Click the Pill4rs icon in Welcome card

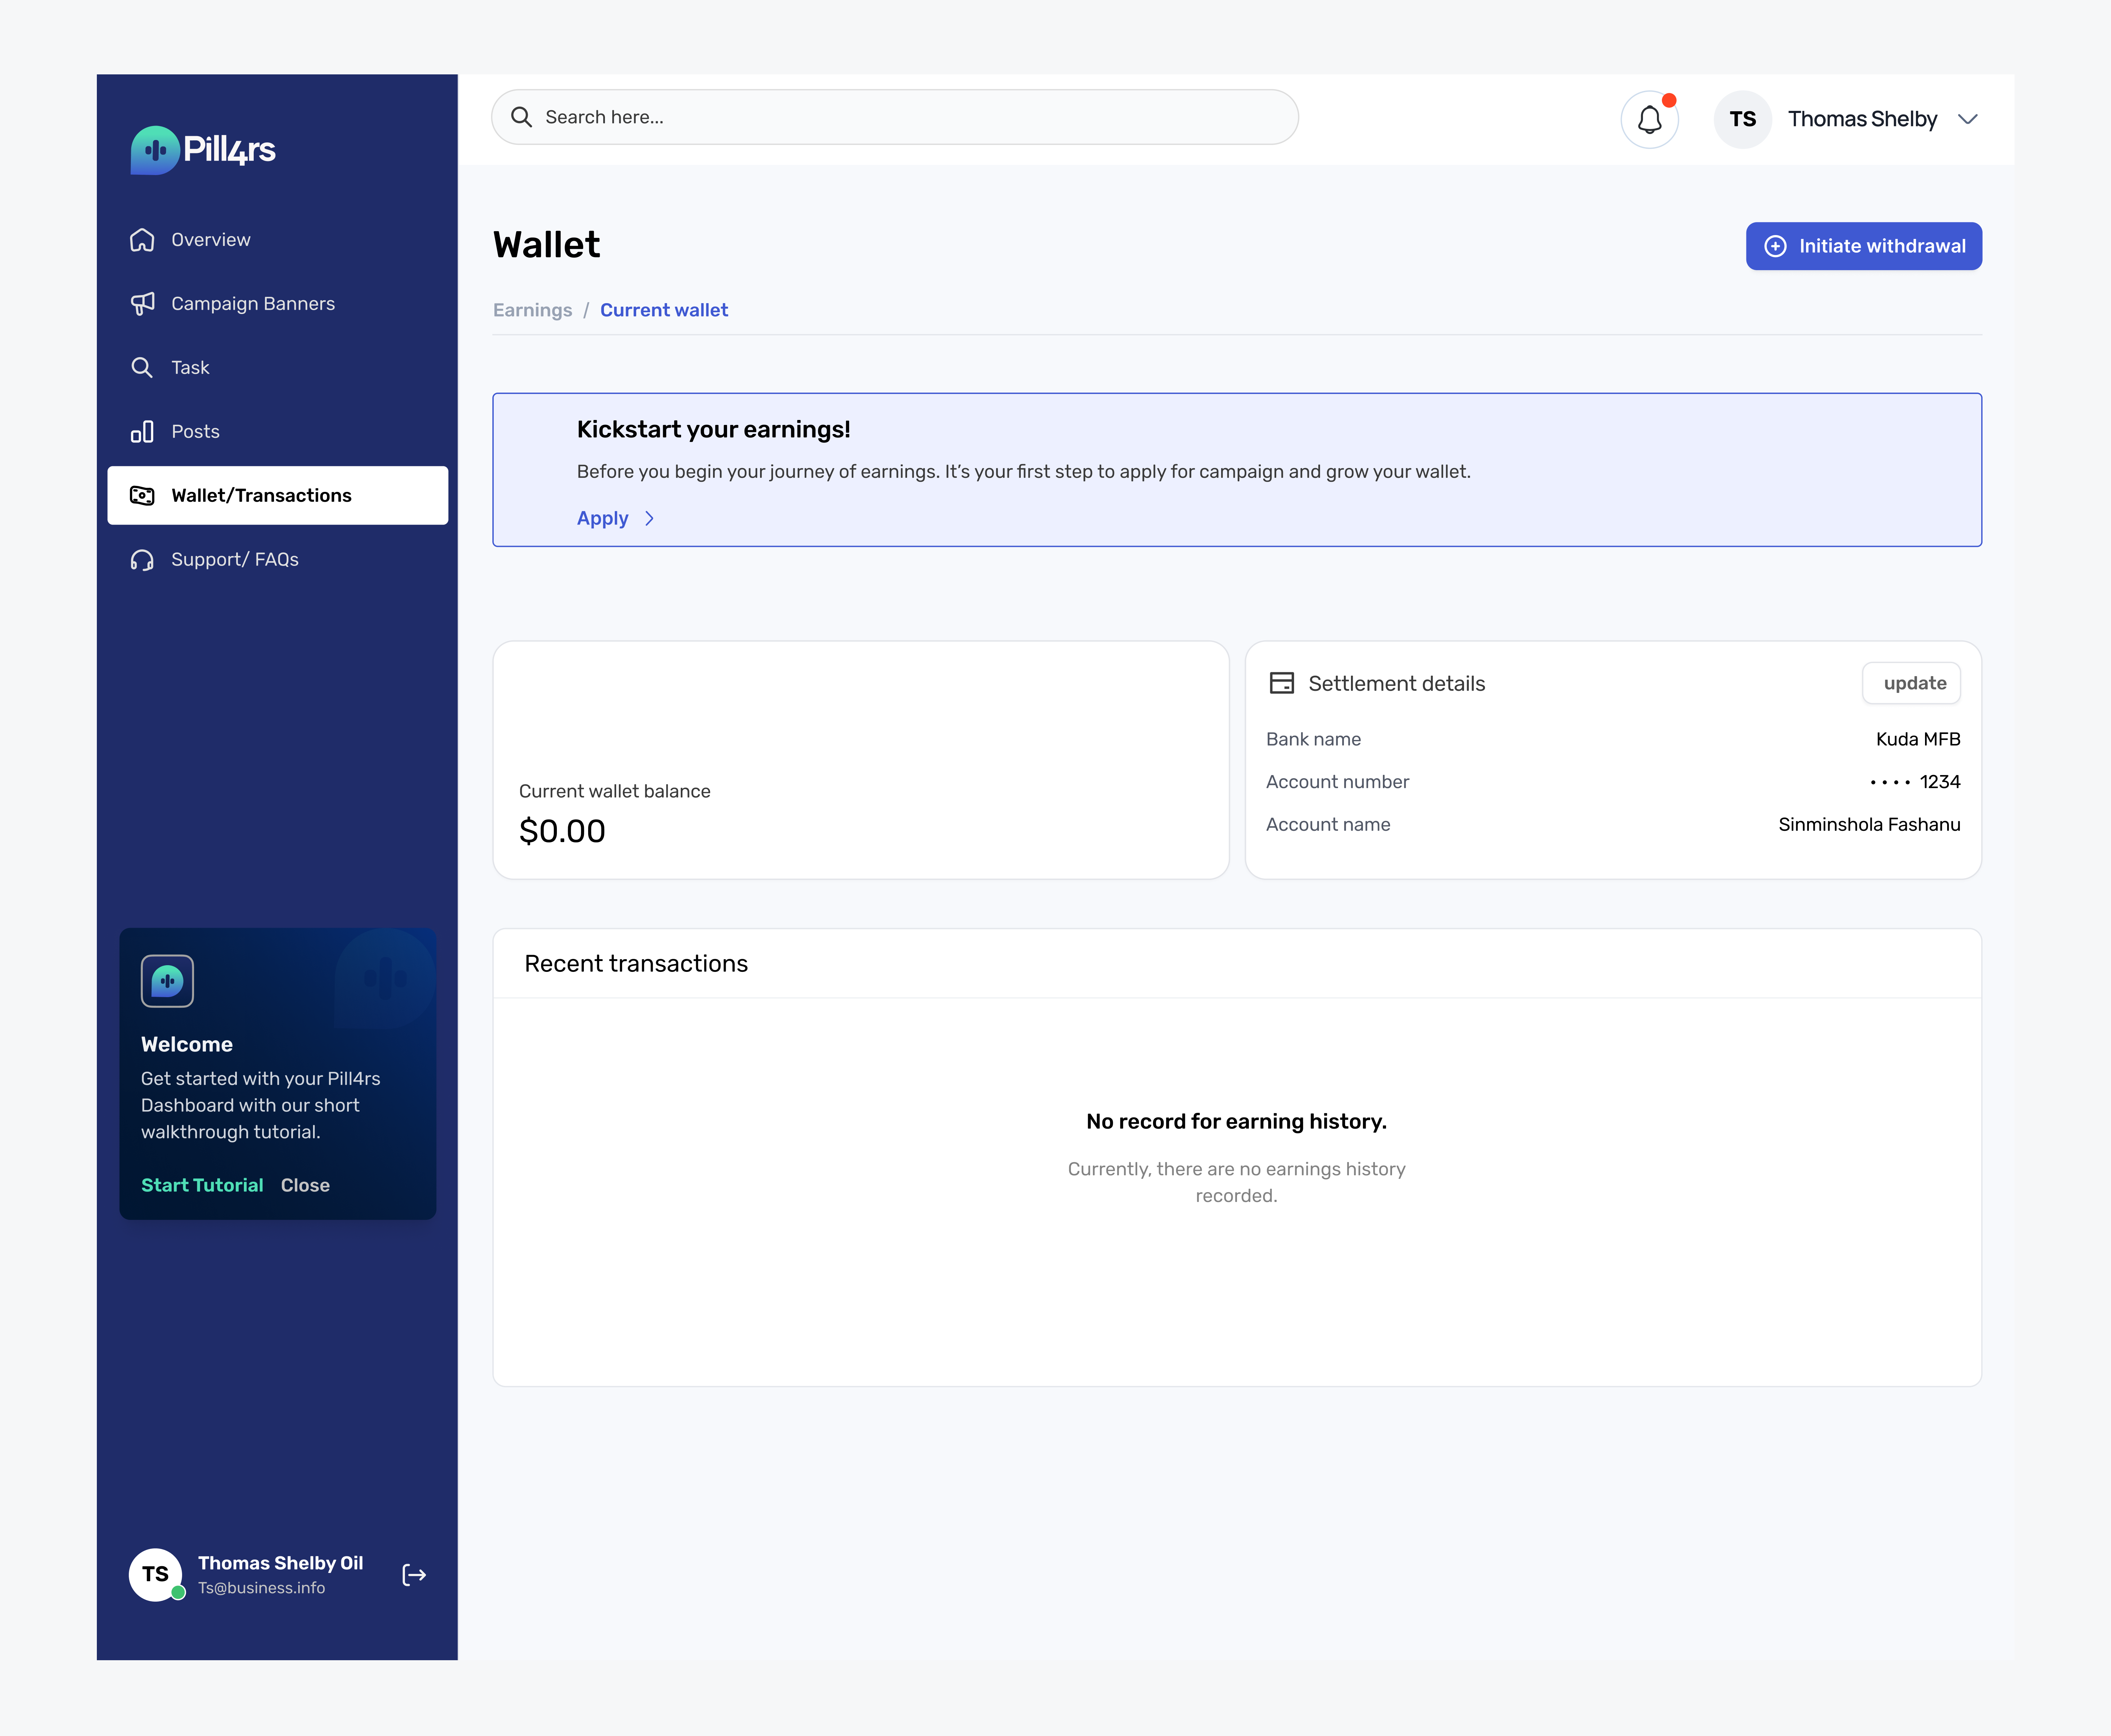coord(167,981)
